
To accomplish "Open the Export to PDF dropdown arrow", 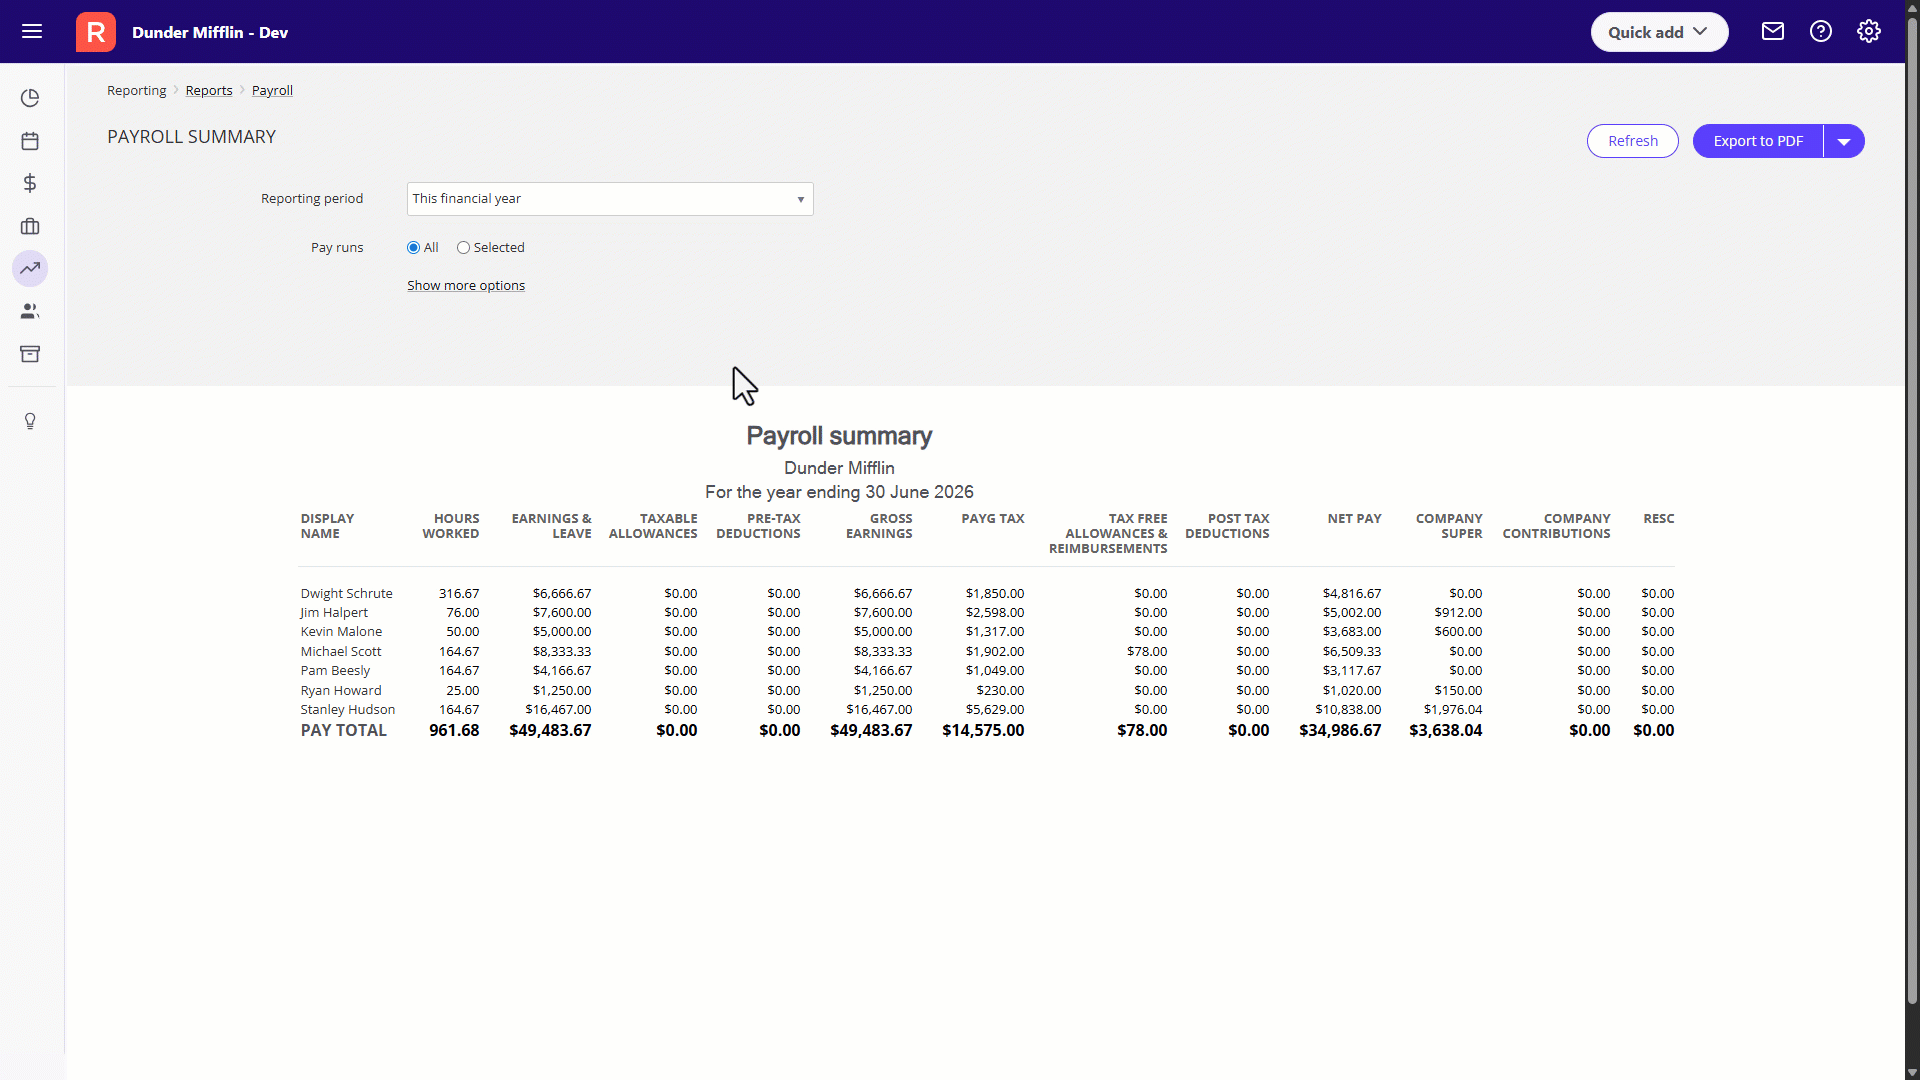I will click(x=1843, y=141).
